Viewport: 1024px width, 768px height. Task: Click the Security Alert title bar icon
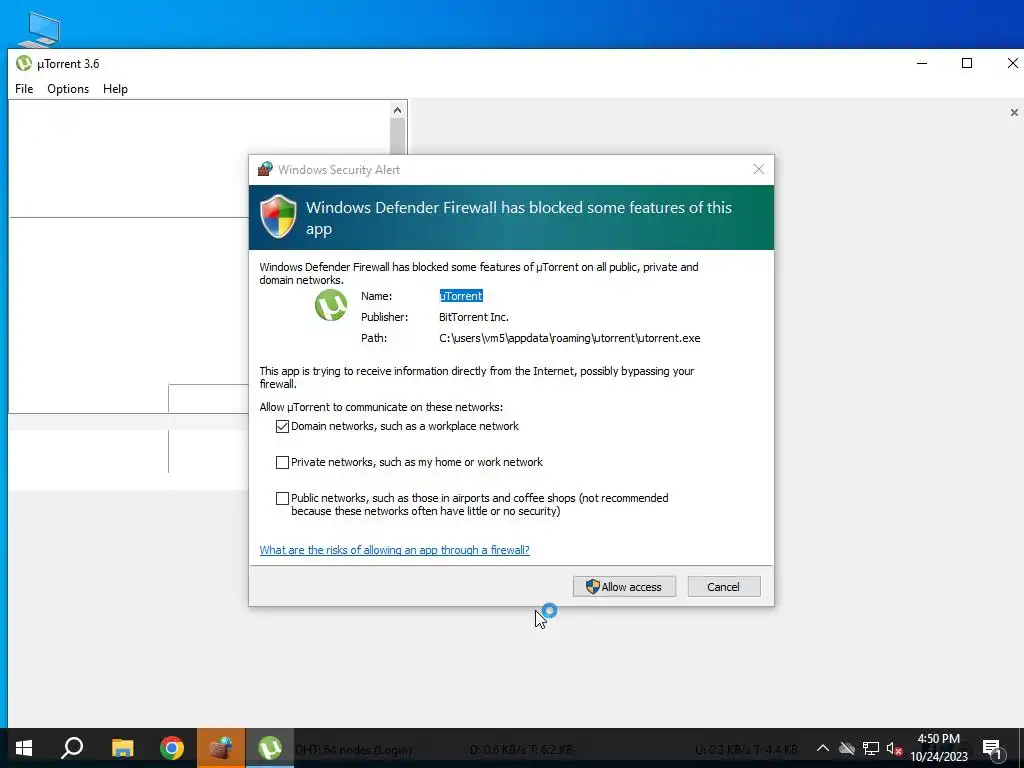(x=265, y=169)
